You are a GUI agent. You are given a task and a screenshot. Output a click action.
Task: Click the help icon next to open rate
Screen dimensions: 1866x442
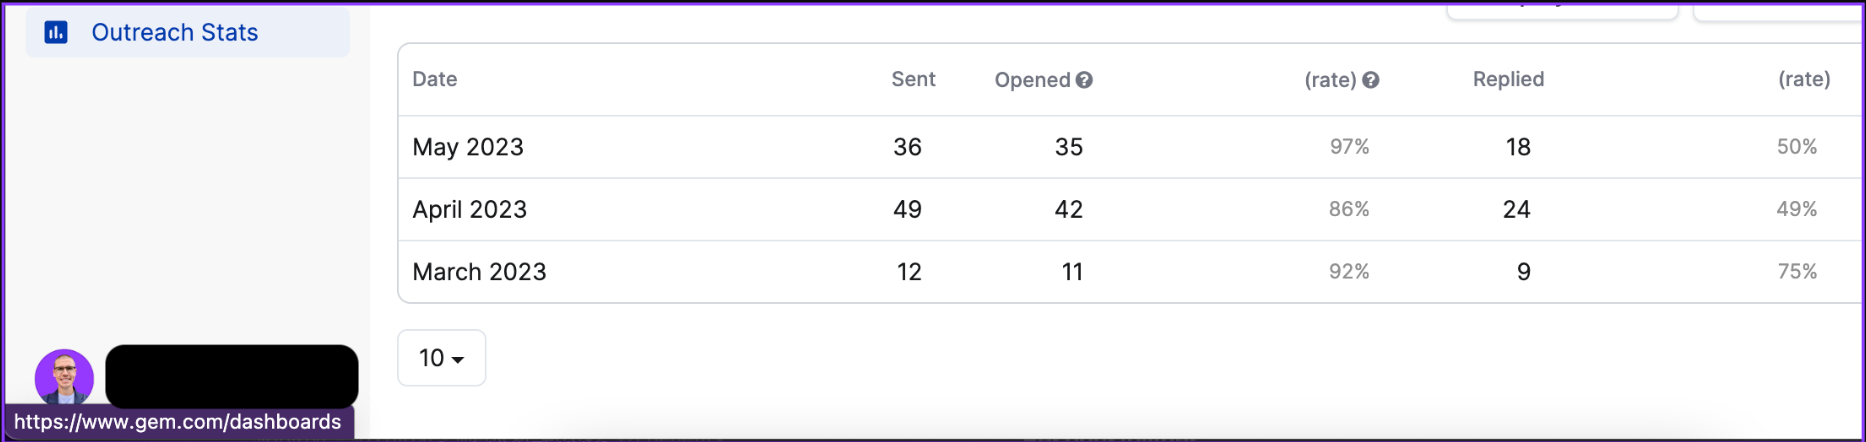[x=1371, y=80]
